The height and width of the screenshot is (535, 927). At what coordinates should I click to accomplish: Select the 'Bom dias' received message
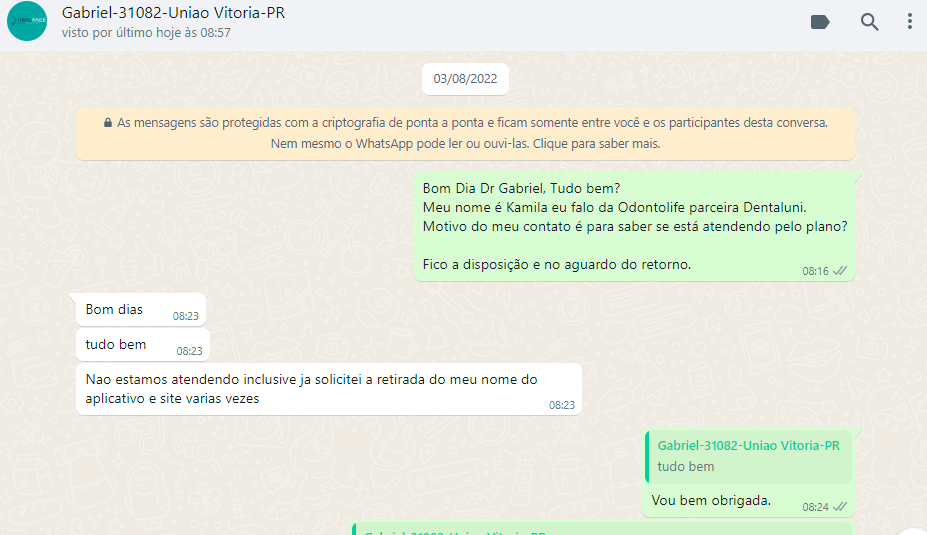point(141,309)
